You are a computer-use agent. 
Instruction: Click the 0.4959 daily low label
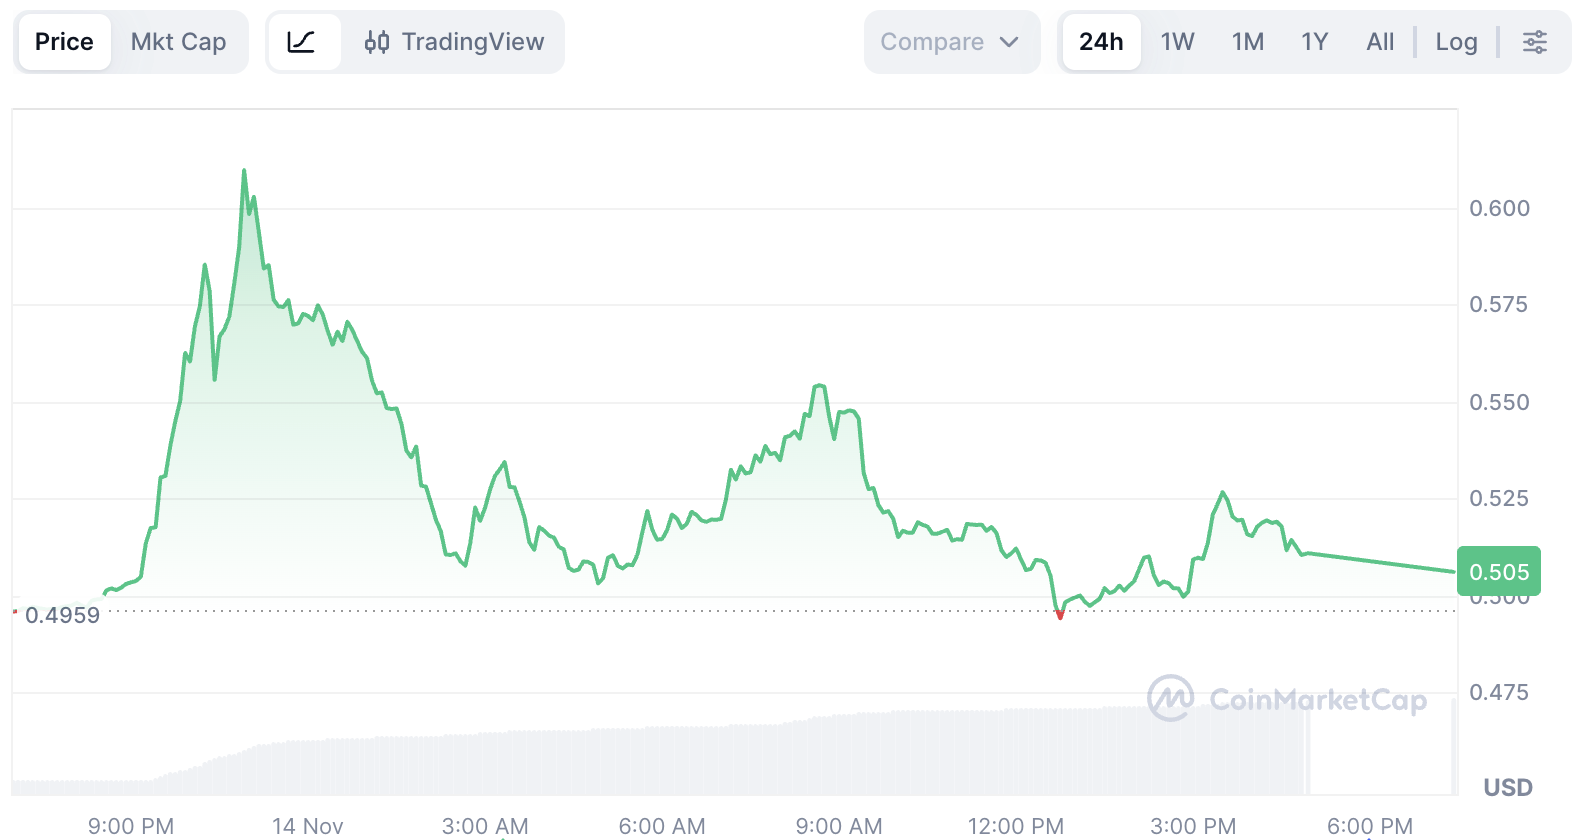62,614
